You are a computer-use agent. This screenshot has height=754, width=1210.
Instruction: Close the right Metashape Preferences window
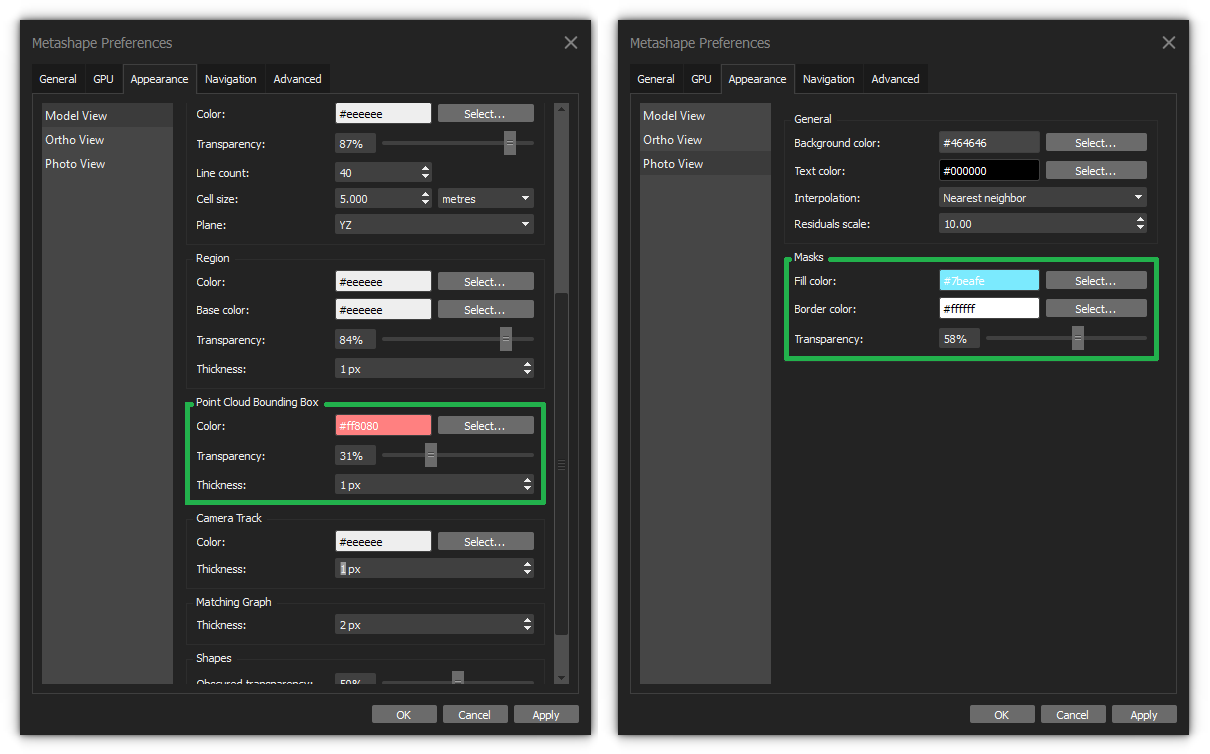[1168, 43]
